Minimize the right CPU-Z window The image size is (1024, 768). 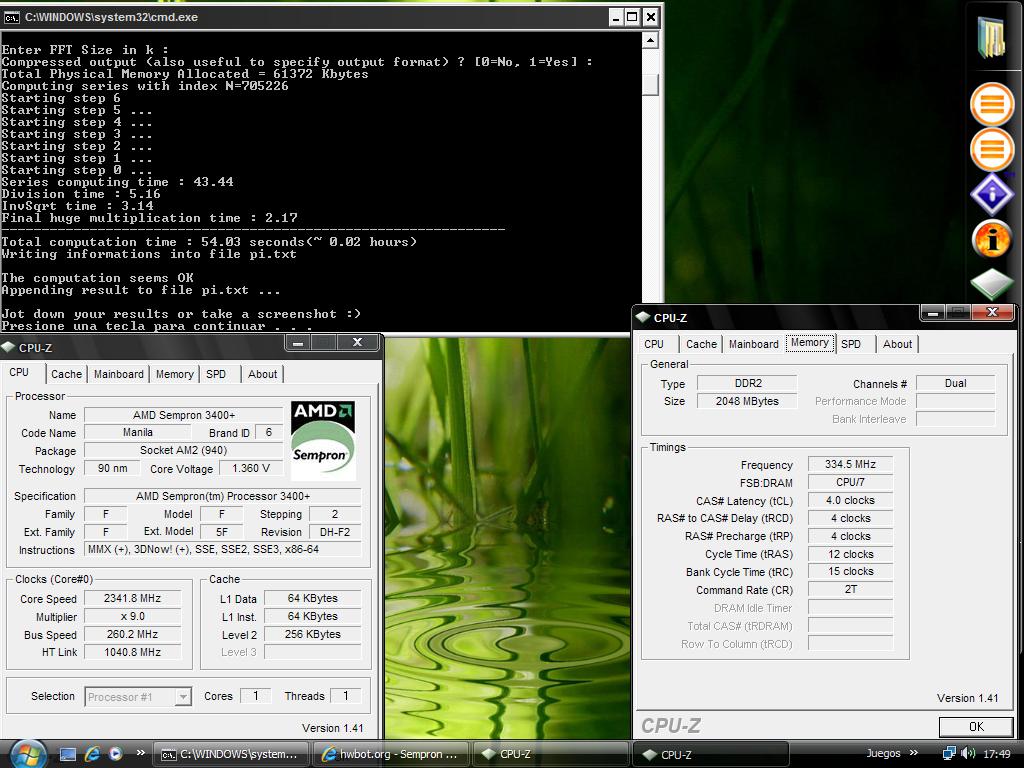tap(933, 313)
